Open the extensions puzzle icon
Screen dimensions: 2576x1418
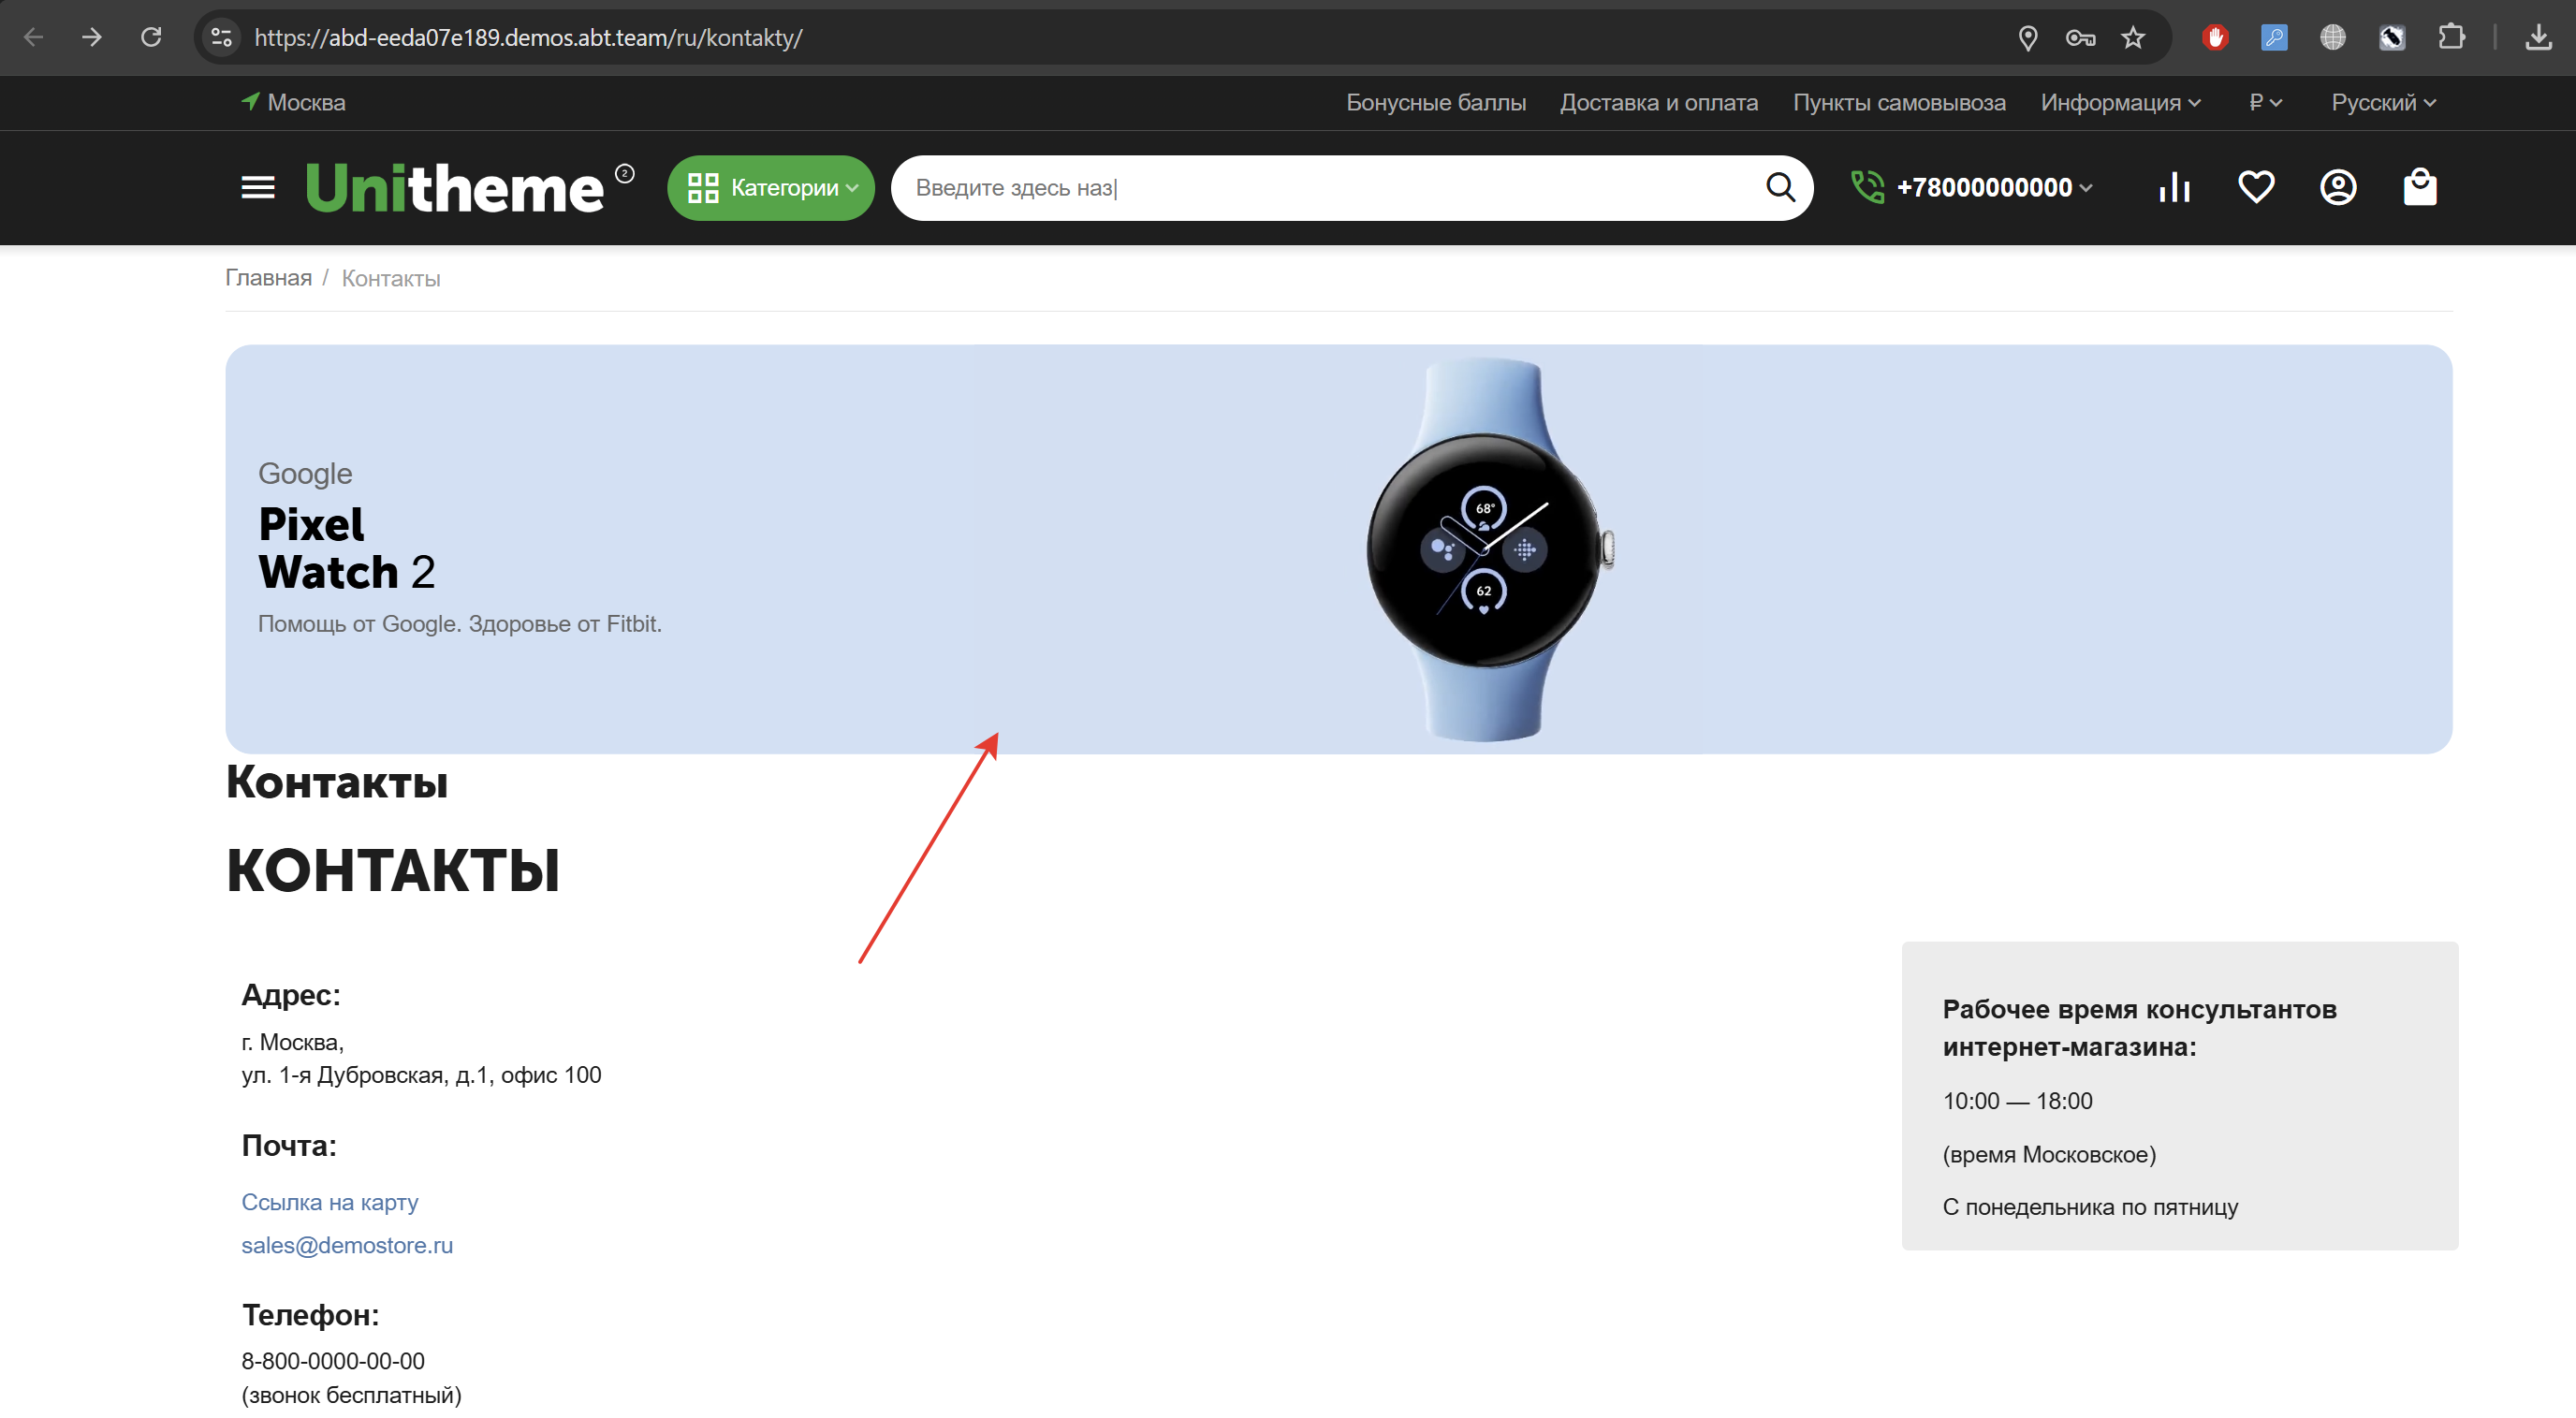pyautogui.click(x=2451, y=38)
